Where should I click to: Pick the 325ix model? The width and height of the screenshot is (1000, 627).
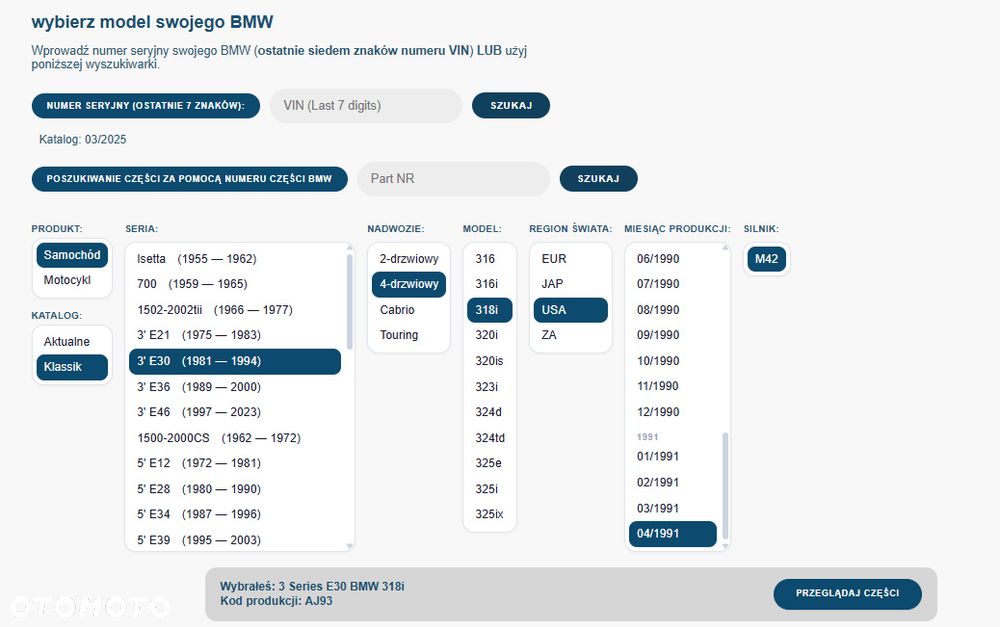coord(489,514)
